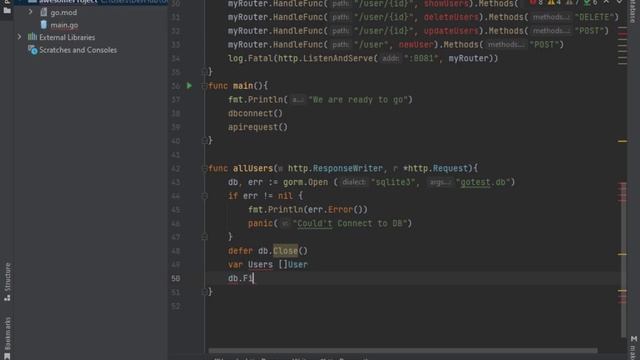Screen dimensions: 640x360
Task: Click the main.go file icon
Action: [x=44, y=25]
